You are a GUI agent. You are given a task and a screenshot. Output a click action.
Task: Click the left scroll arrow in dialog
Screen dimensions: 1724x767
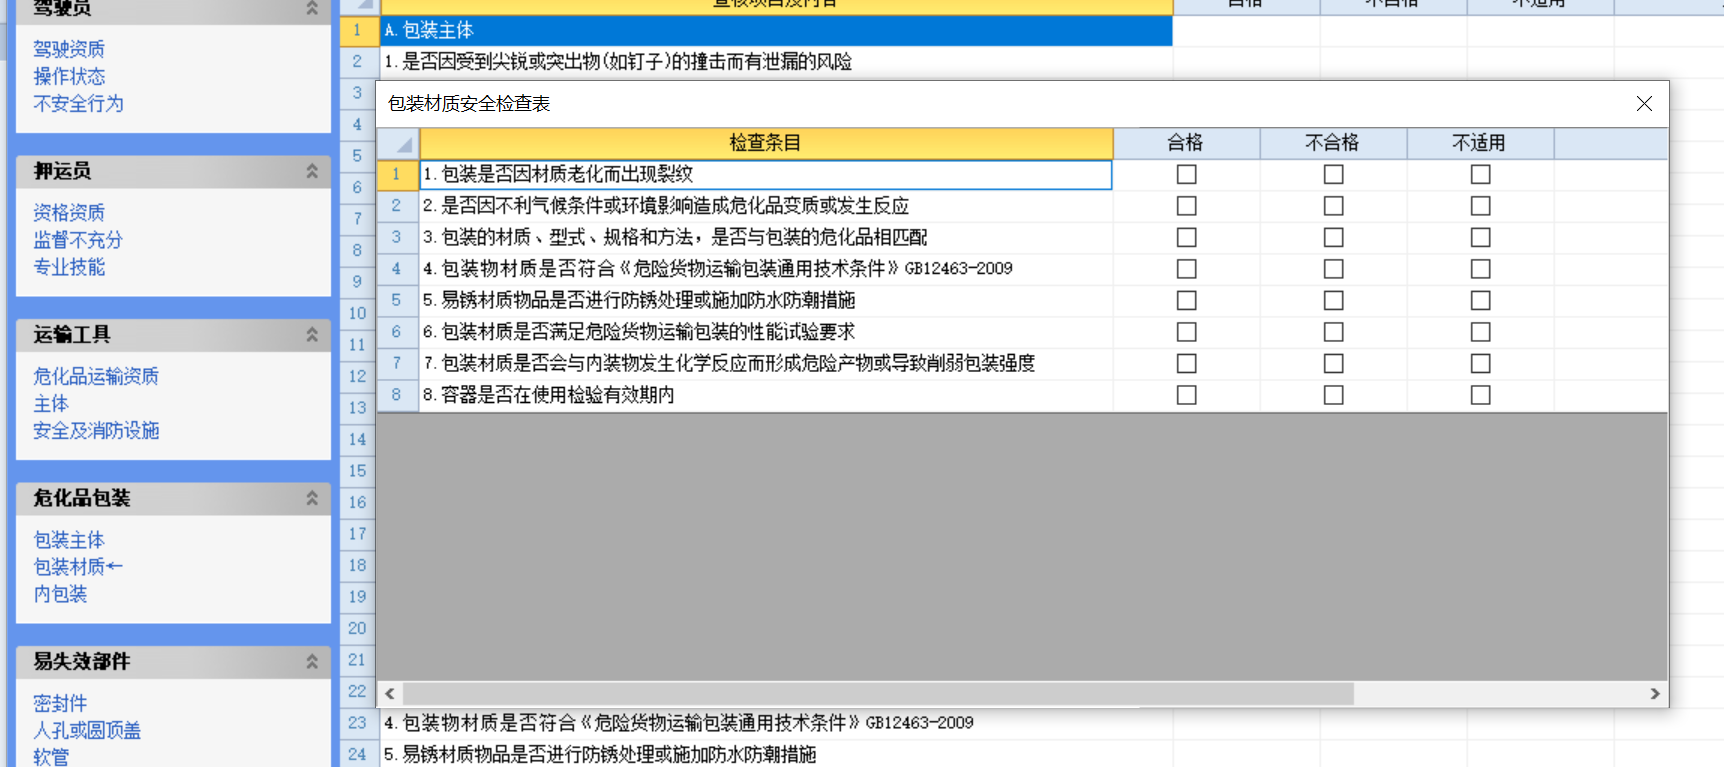[x=390, y=693]
